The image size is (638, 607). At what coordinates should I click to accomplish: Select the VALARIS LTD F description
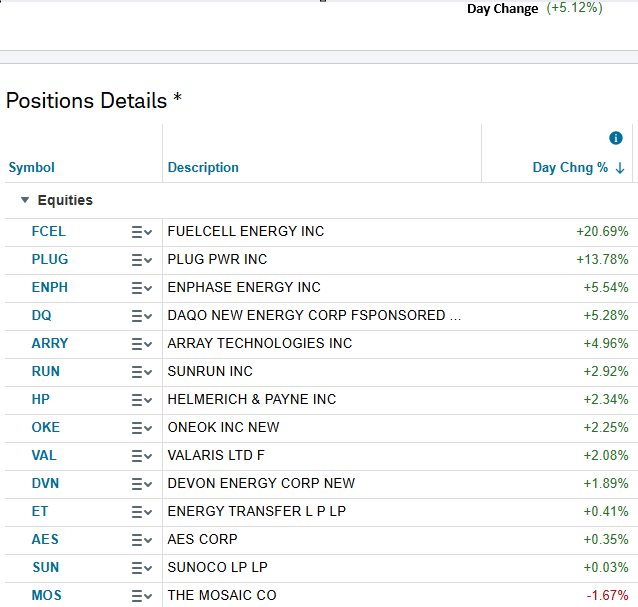point(216,455)
